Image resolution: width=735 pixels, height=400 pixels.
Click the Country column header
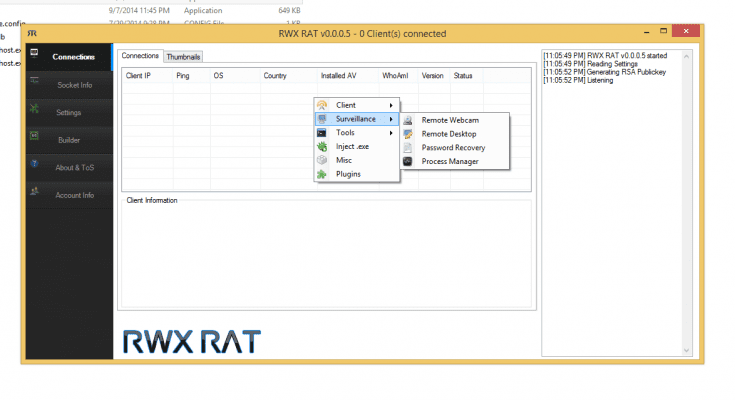tap(275, 76)
